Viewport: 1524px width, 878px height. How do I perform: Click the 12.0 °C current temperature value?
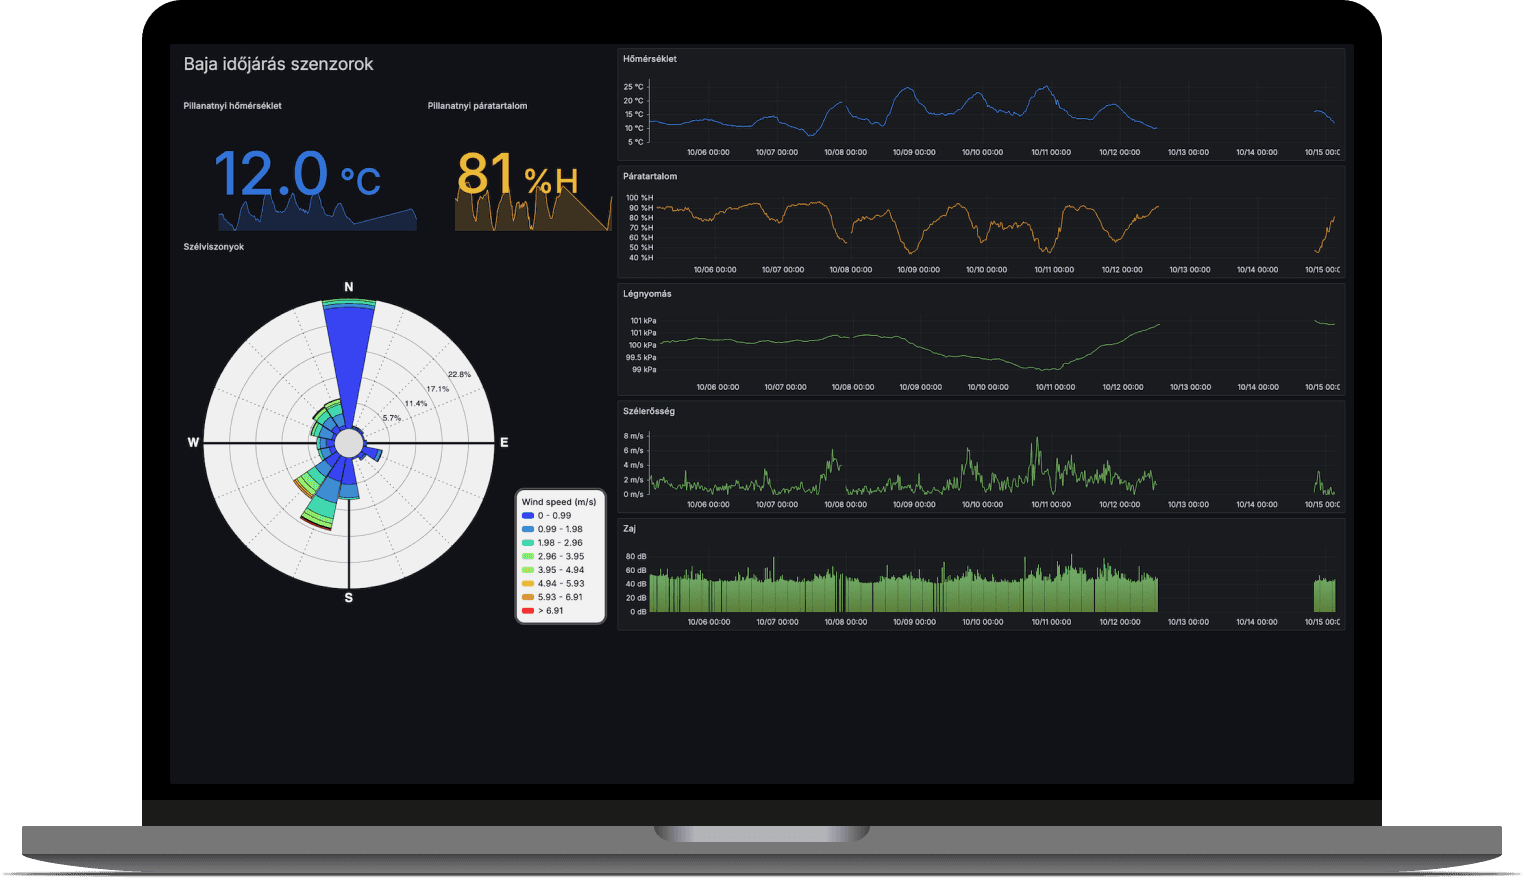click(297, 174)
